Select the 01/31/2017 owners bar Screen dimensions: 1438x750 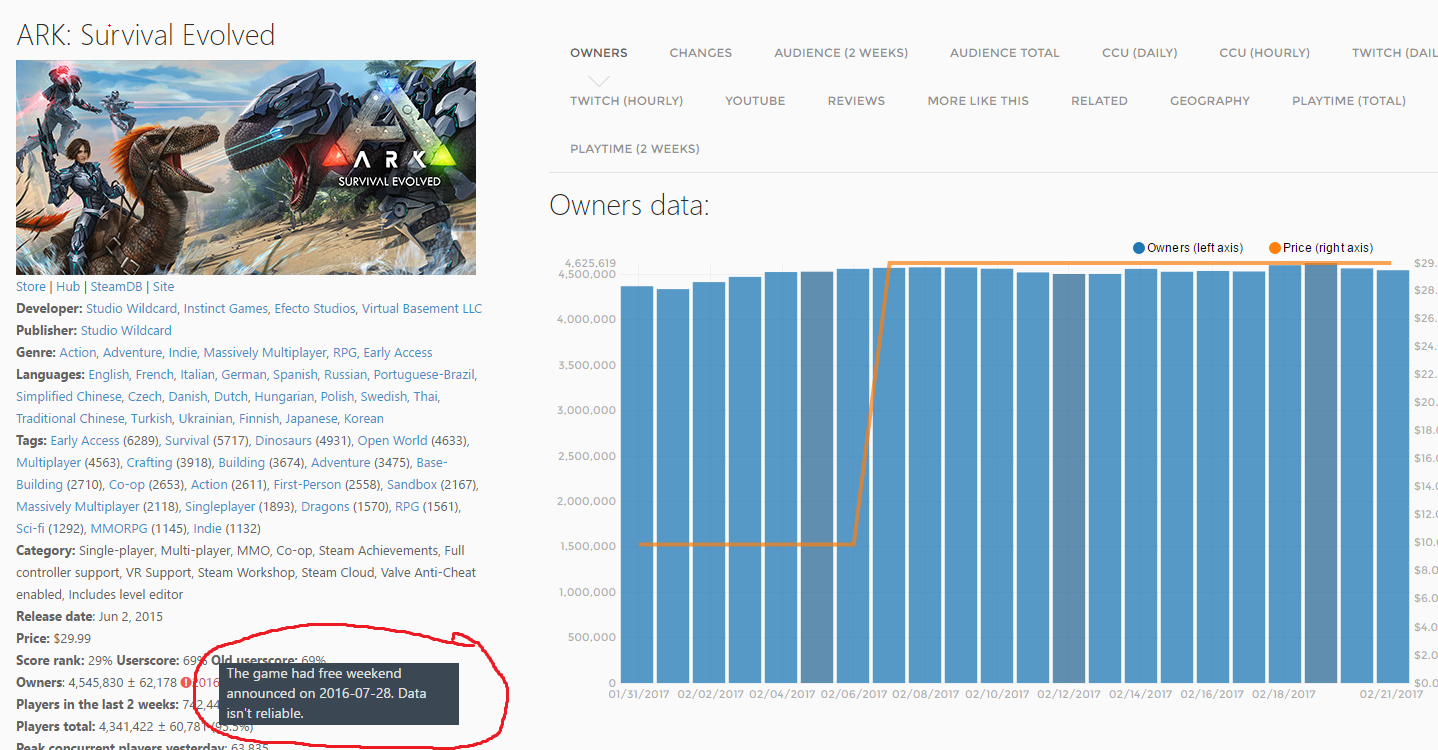click(x=637, y=484)
